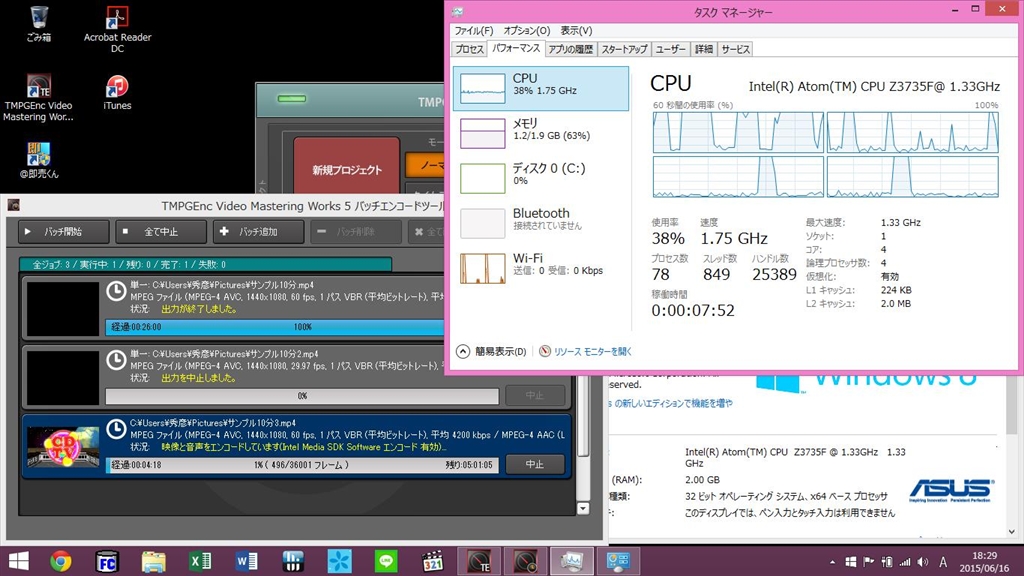Click the job summary bar 全ジョブ: 3
The height and width of the screenshot is (576, 1024).
[205, 264]
